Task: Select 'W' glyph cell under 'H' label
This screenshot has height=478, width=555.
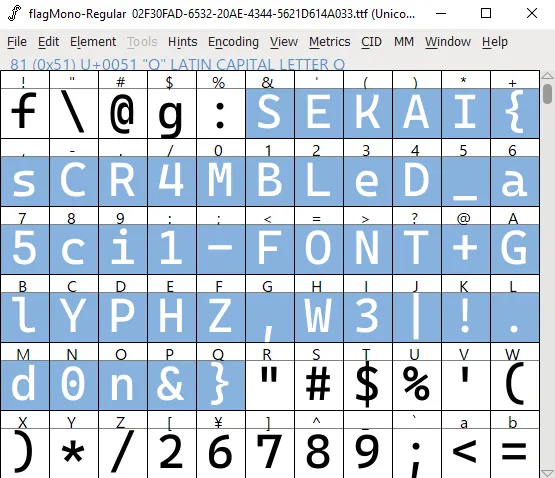Action: (x=319, y=317)
